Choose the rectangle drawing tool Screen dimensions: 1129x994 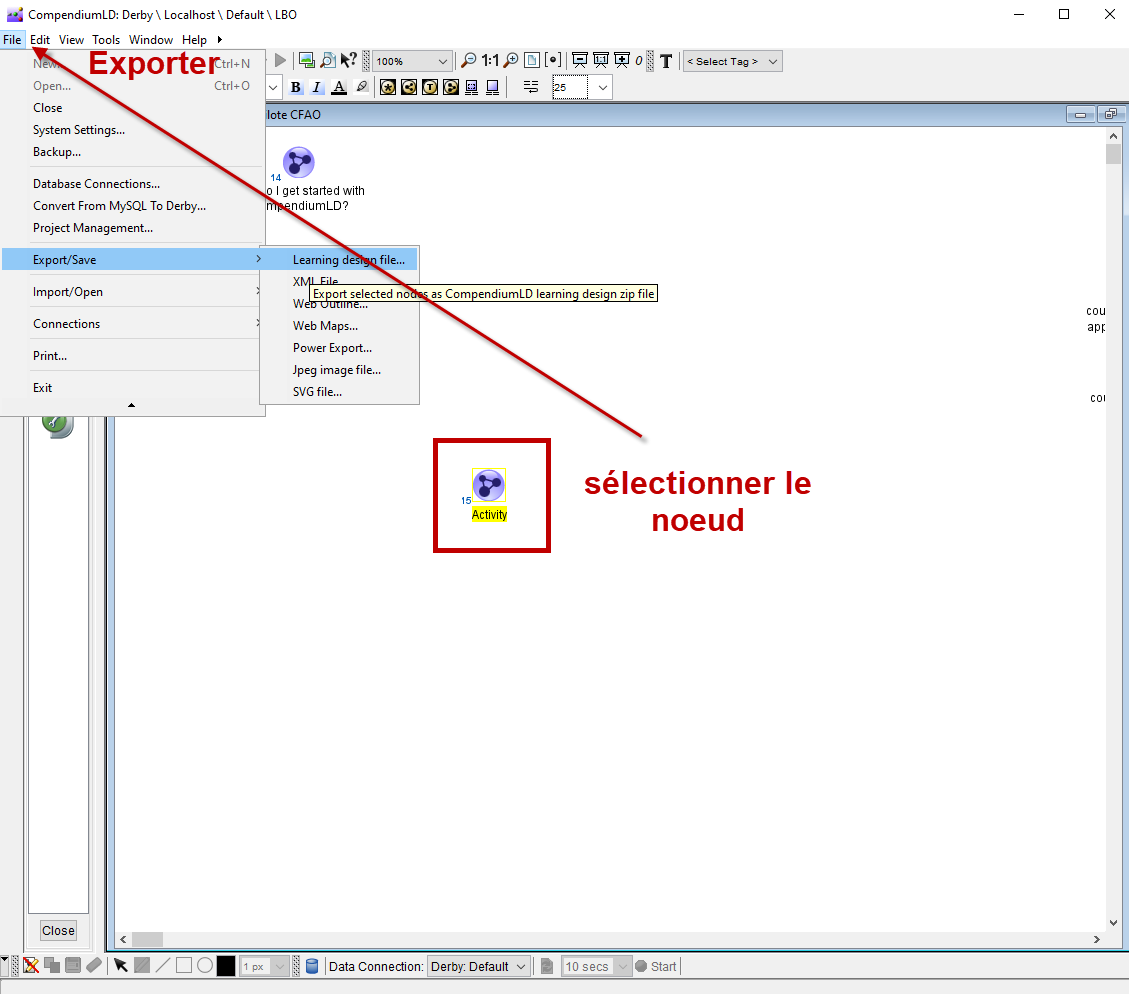[x=184, y=965]
